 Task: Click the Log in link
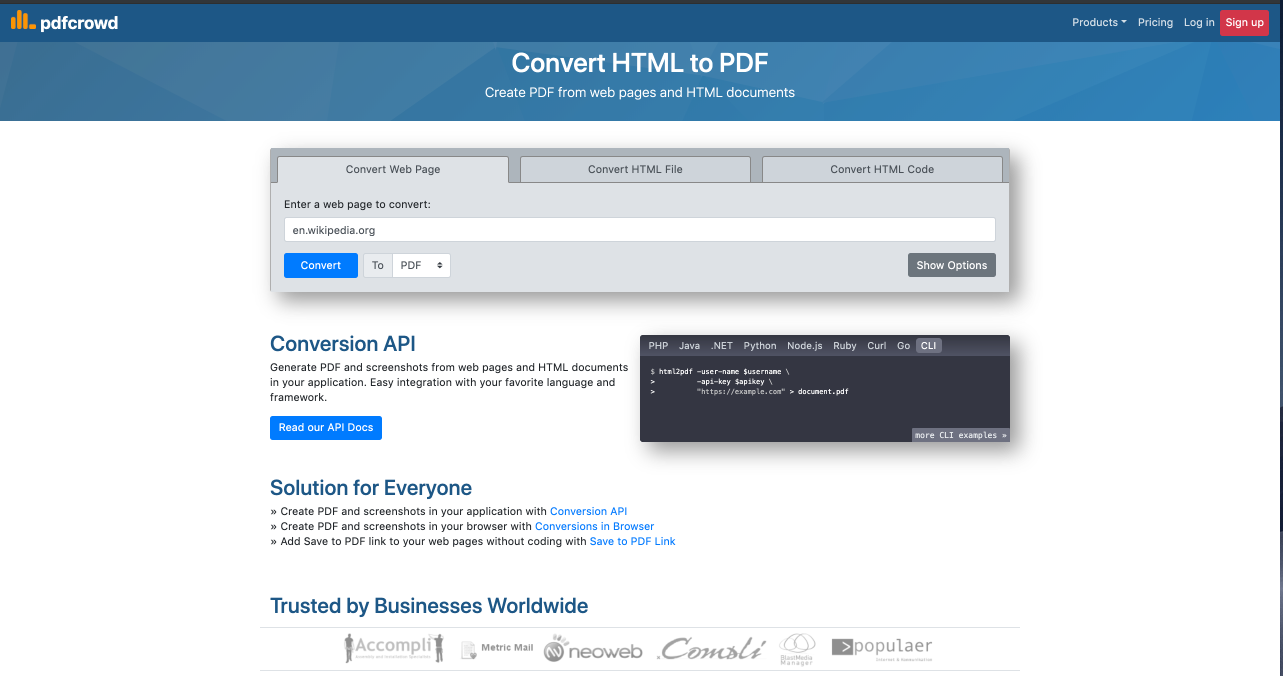coord(1198,22)
